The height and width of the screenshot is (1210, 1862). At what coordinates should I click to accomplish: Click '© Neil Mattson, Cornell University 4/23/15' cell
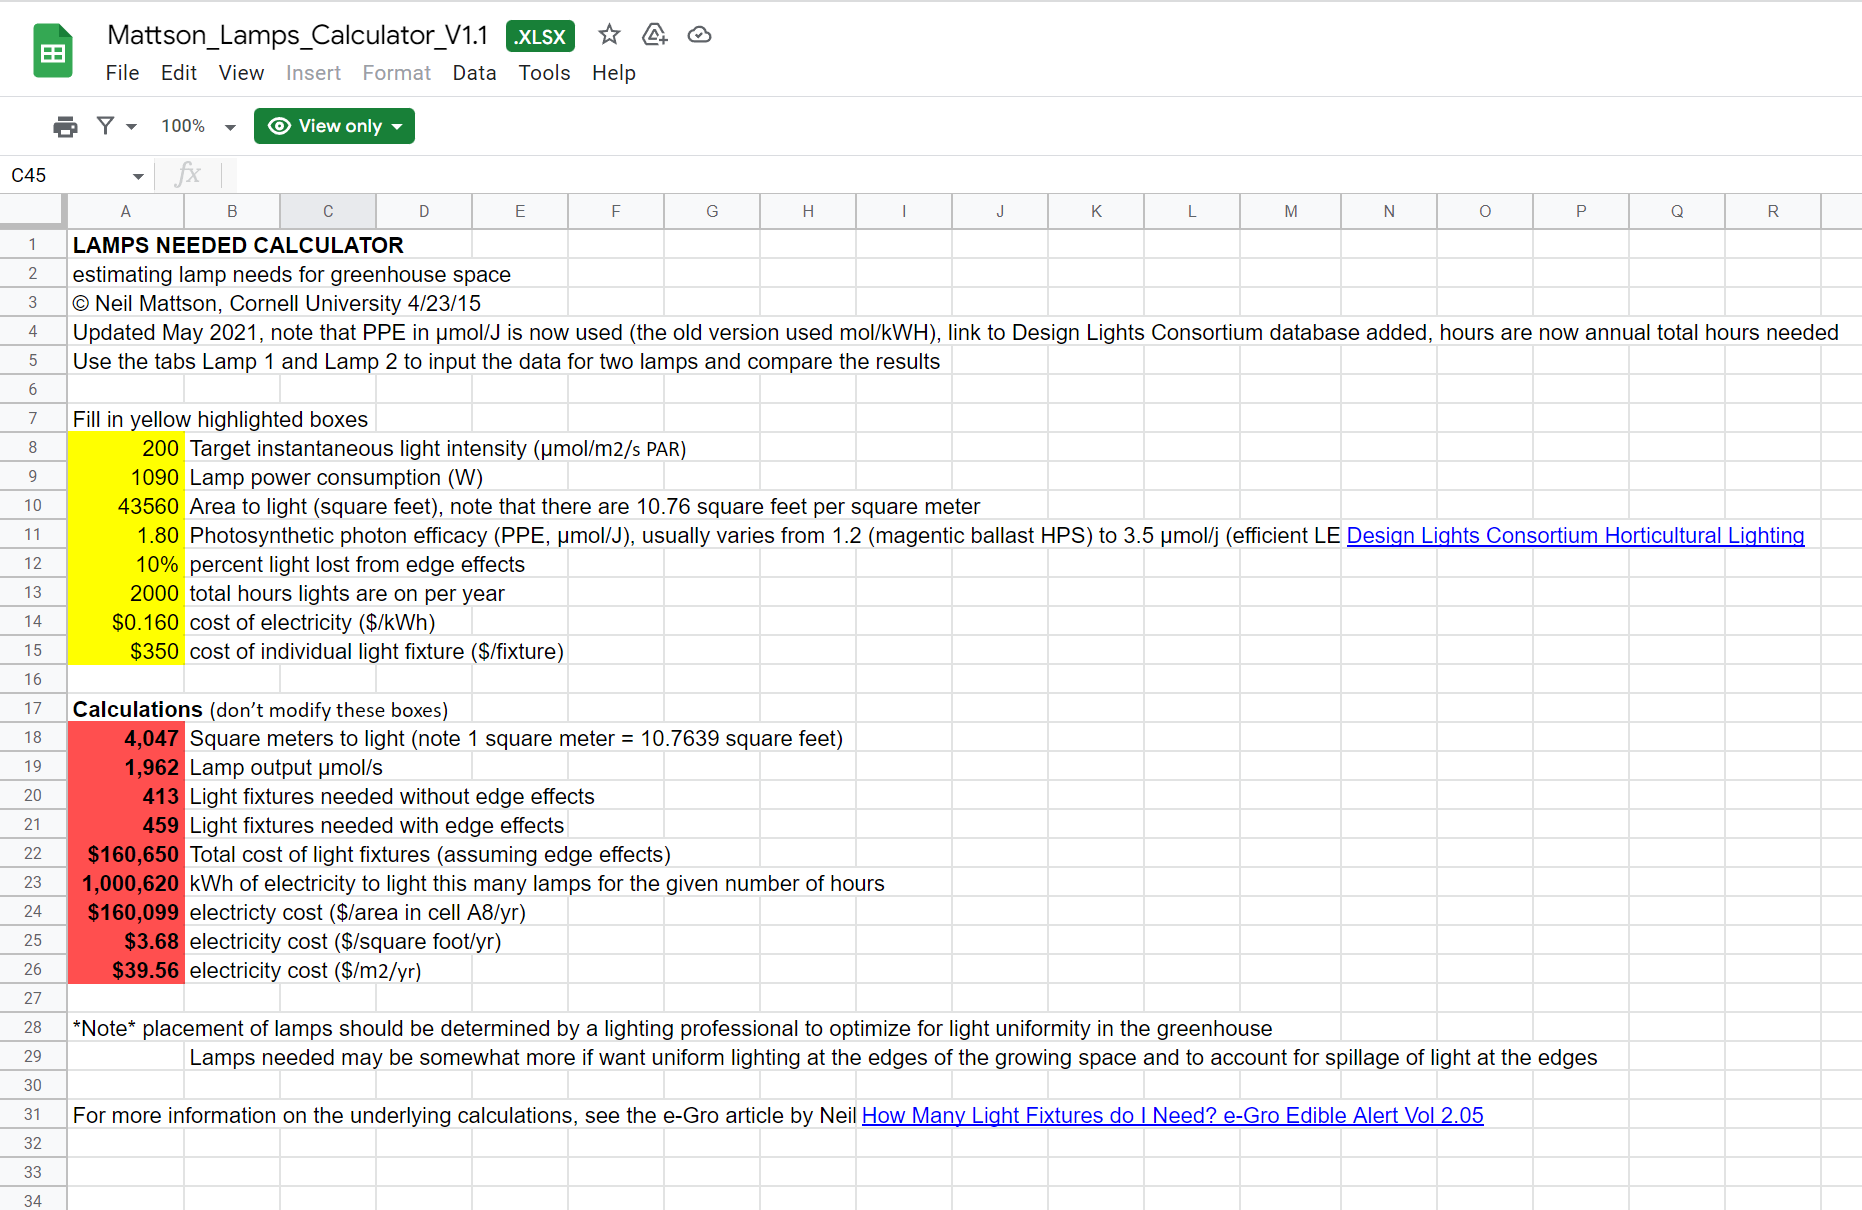276,303
